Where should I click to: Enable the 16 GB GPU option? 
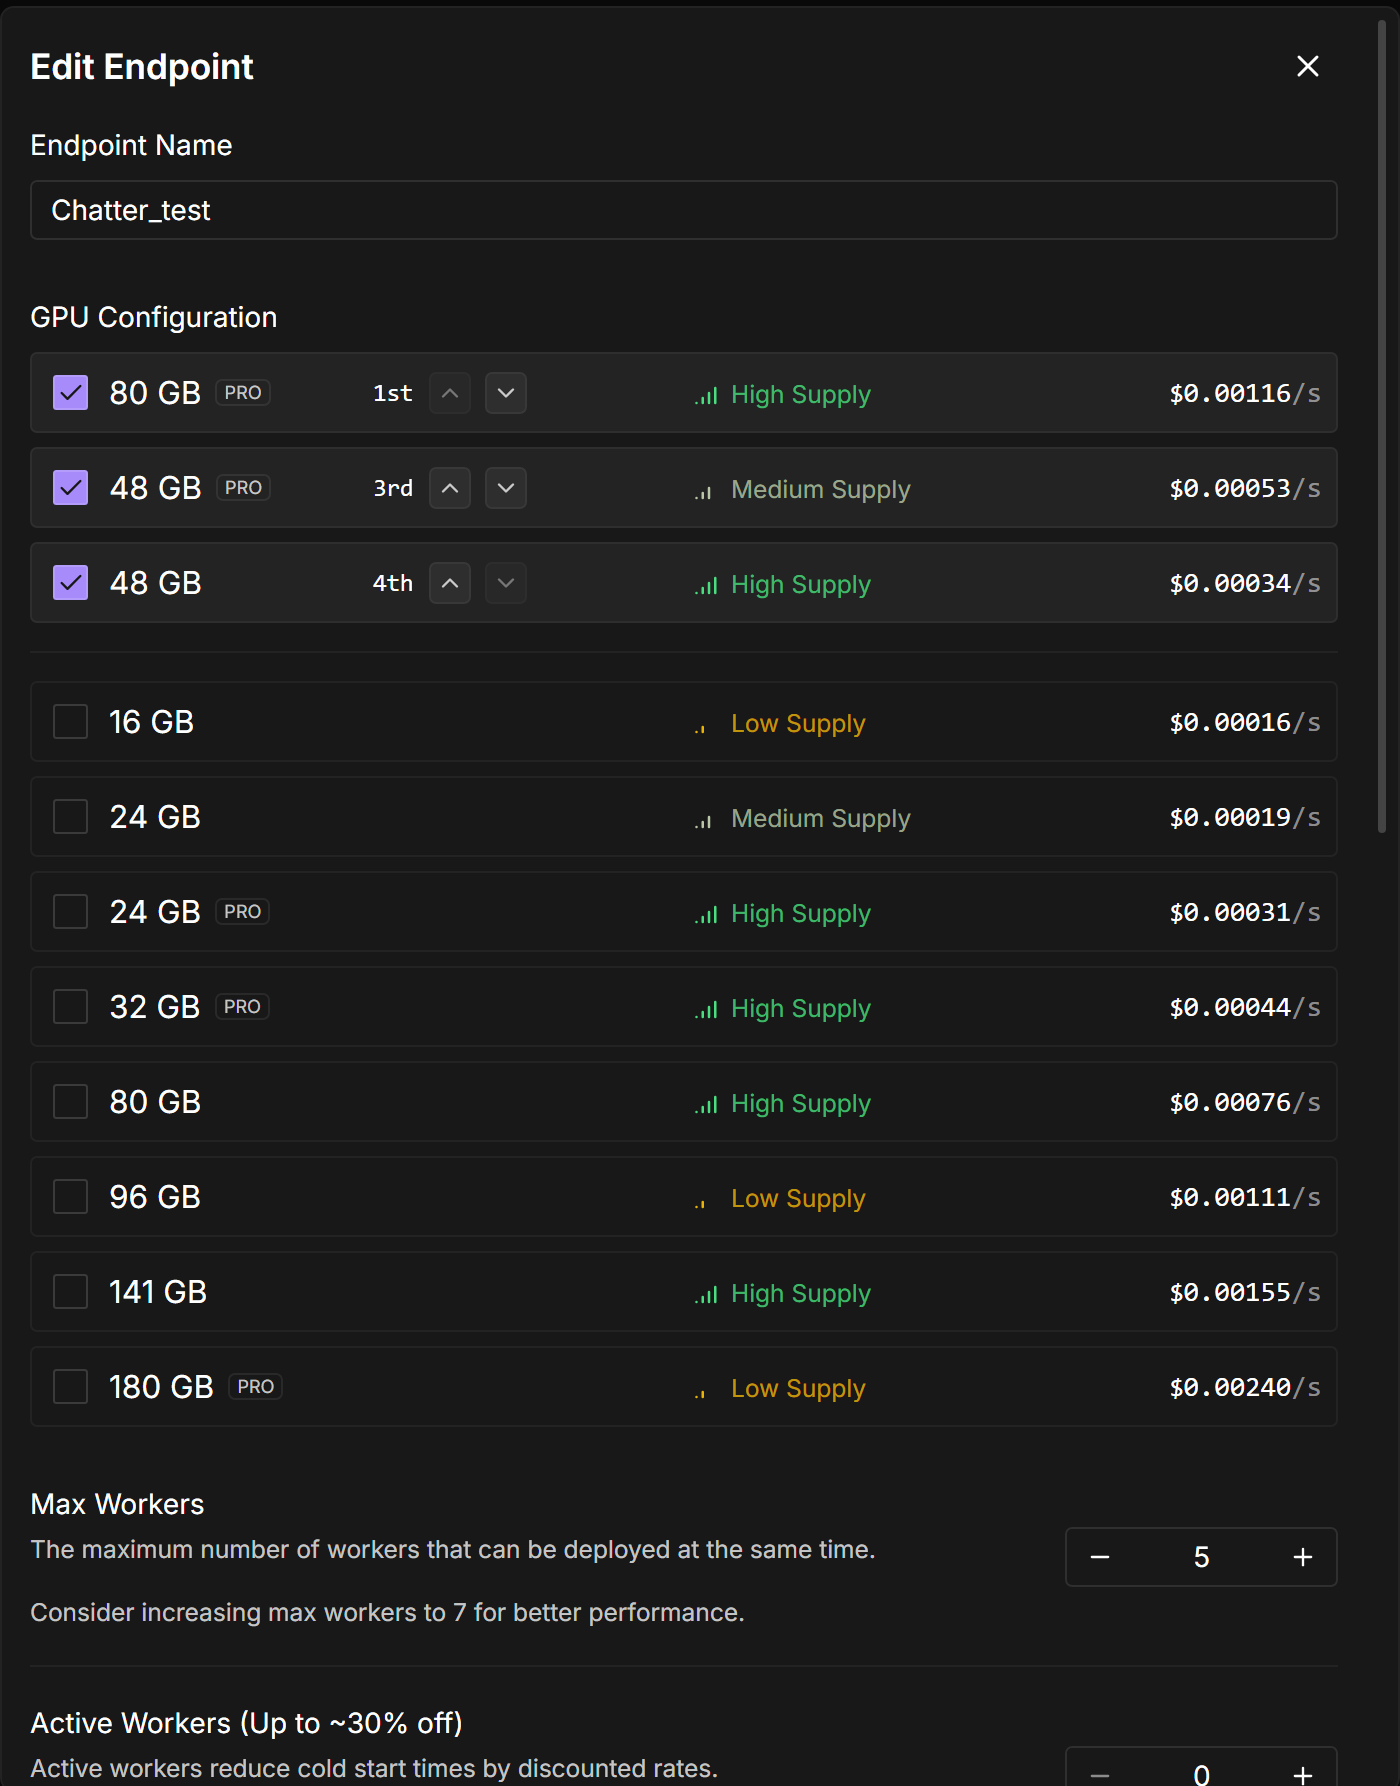point(71,722)
